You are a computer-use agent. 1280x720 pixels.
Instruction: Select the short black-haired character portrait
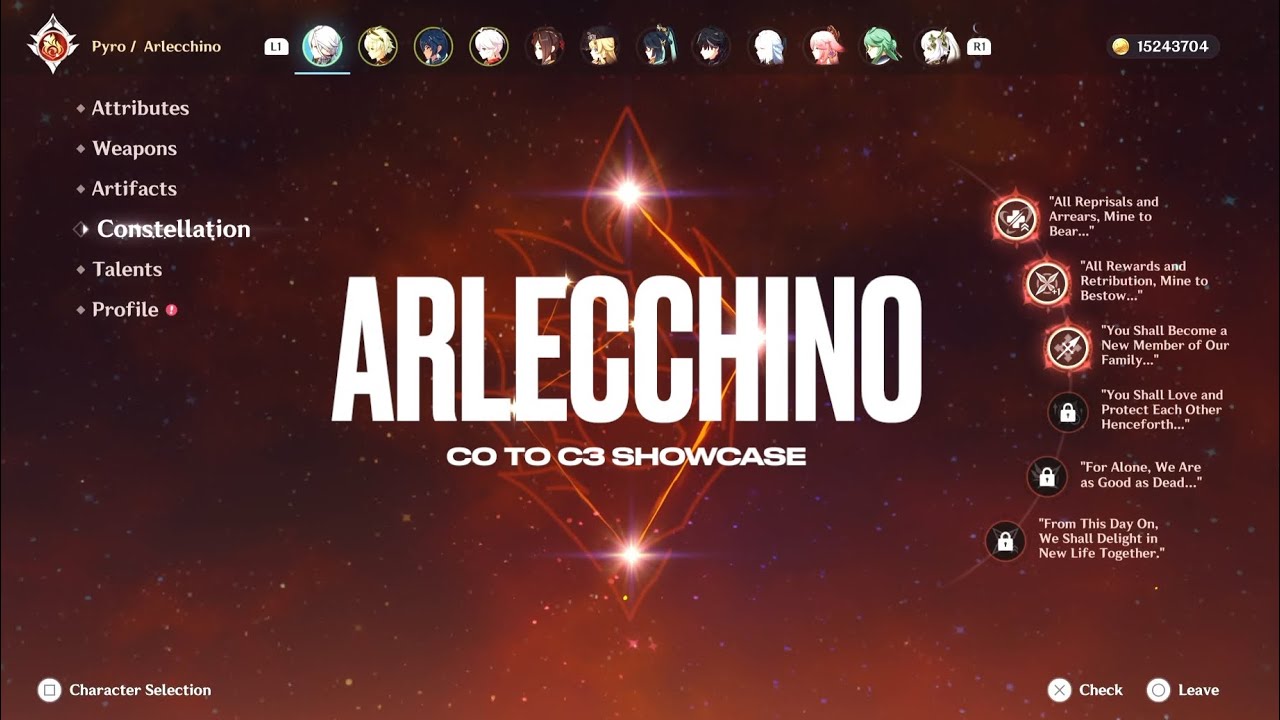711,46
